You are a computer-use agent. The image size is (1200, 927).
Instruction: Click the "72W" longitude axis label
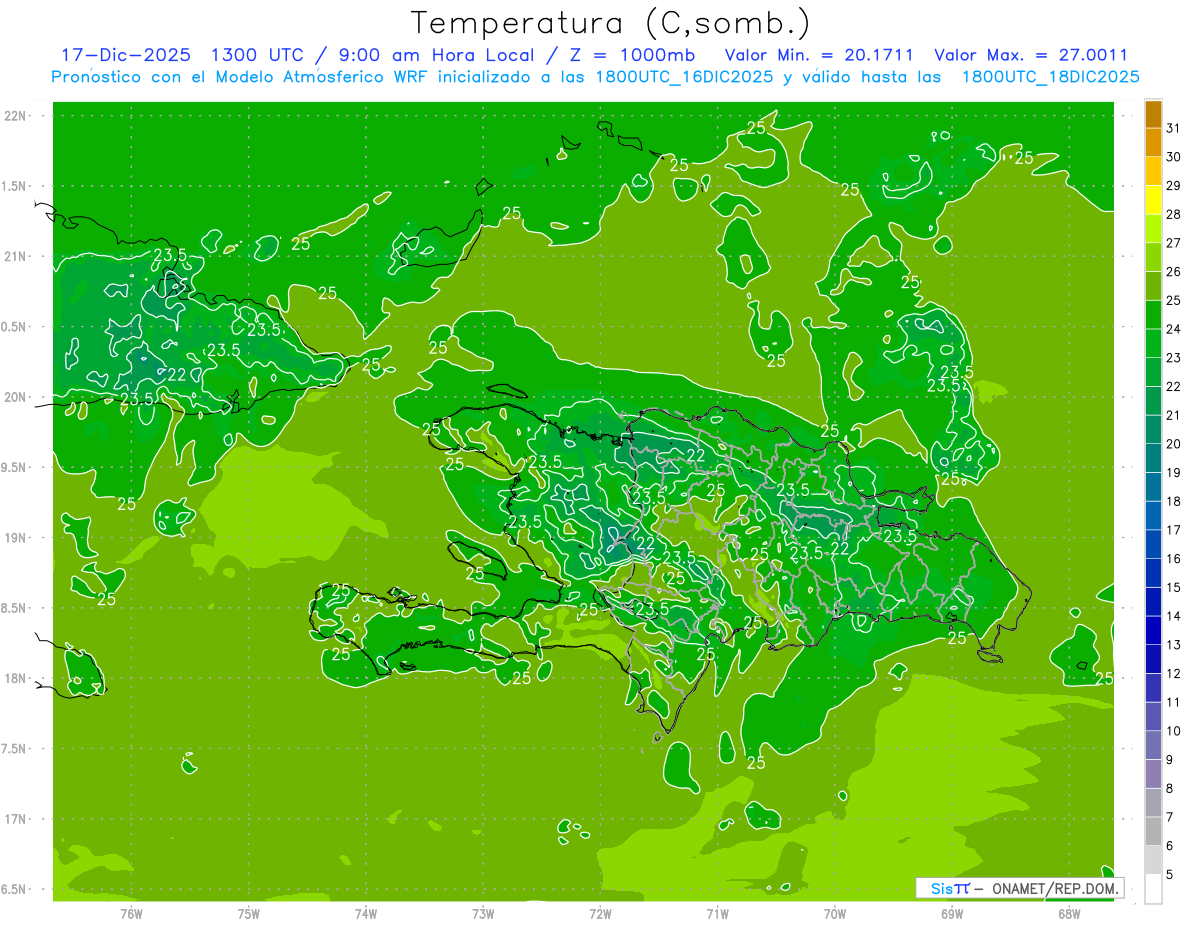click(x=600, y=915)
